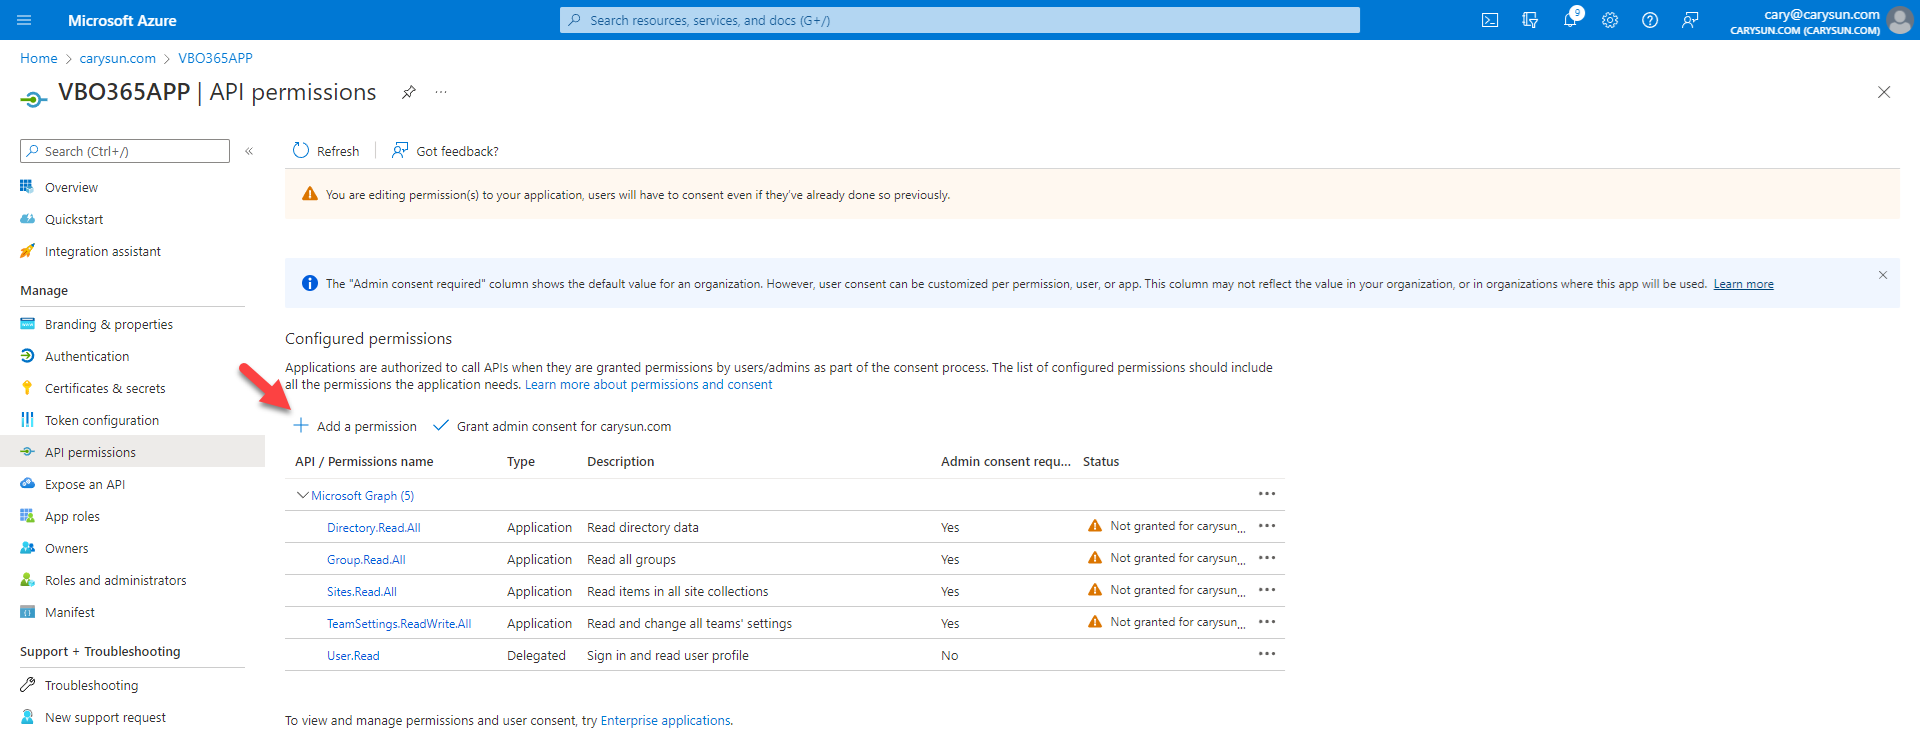The height and width of the screenshot is (746, 1920).
Task: Open options for Group.Read.All row
Action: pos(1267,558)
